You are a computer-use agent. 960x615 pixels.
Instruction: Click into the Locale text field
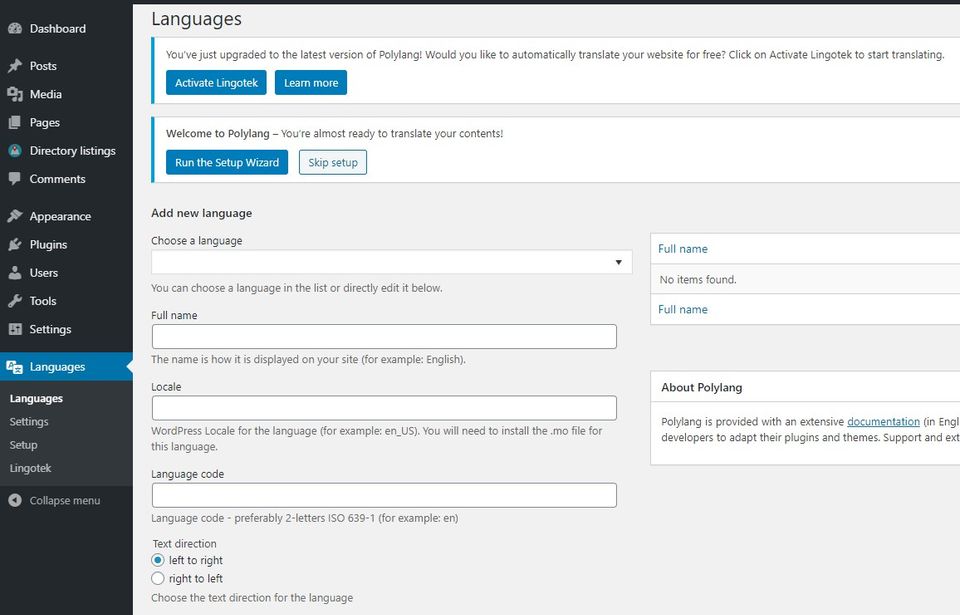pos(384,408)
